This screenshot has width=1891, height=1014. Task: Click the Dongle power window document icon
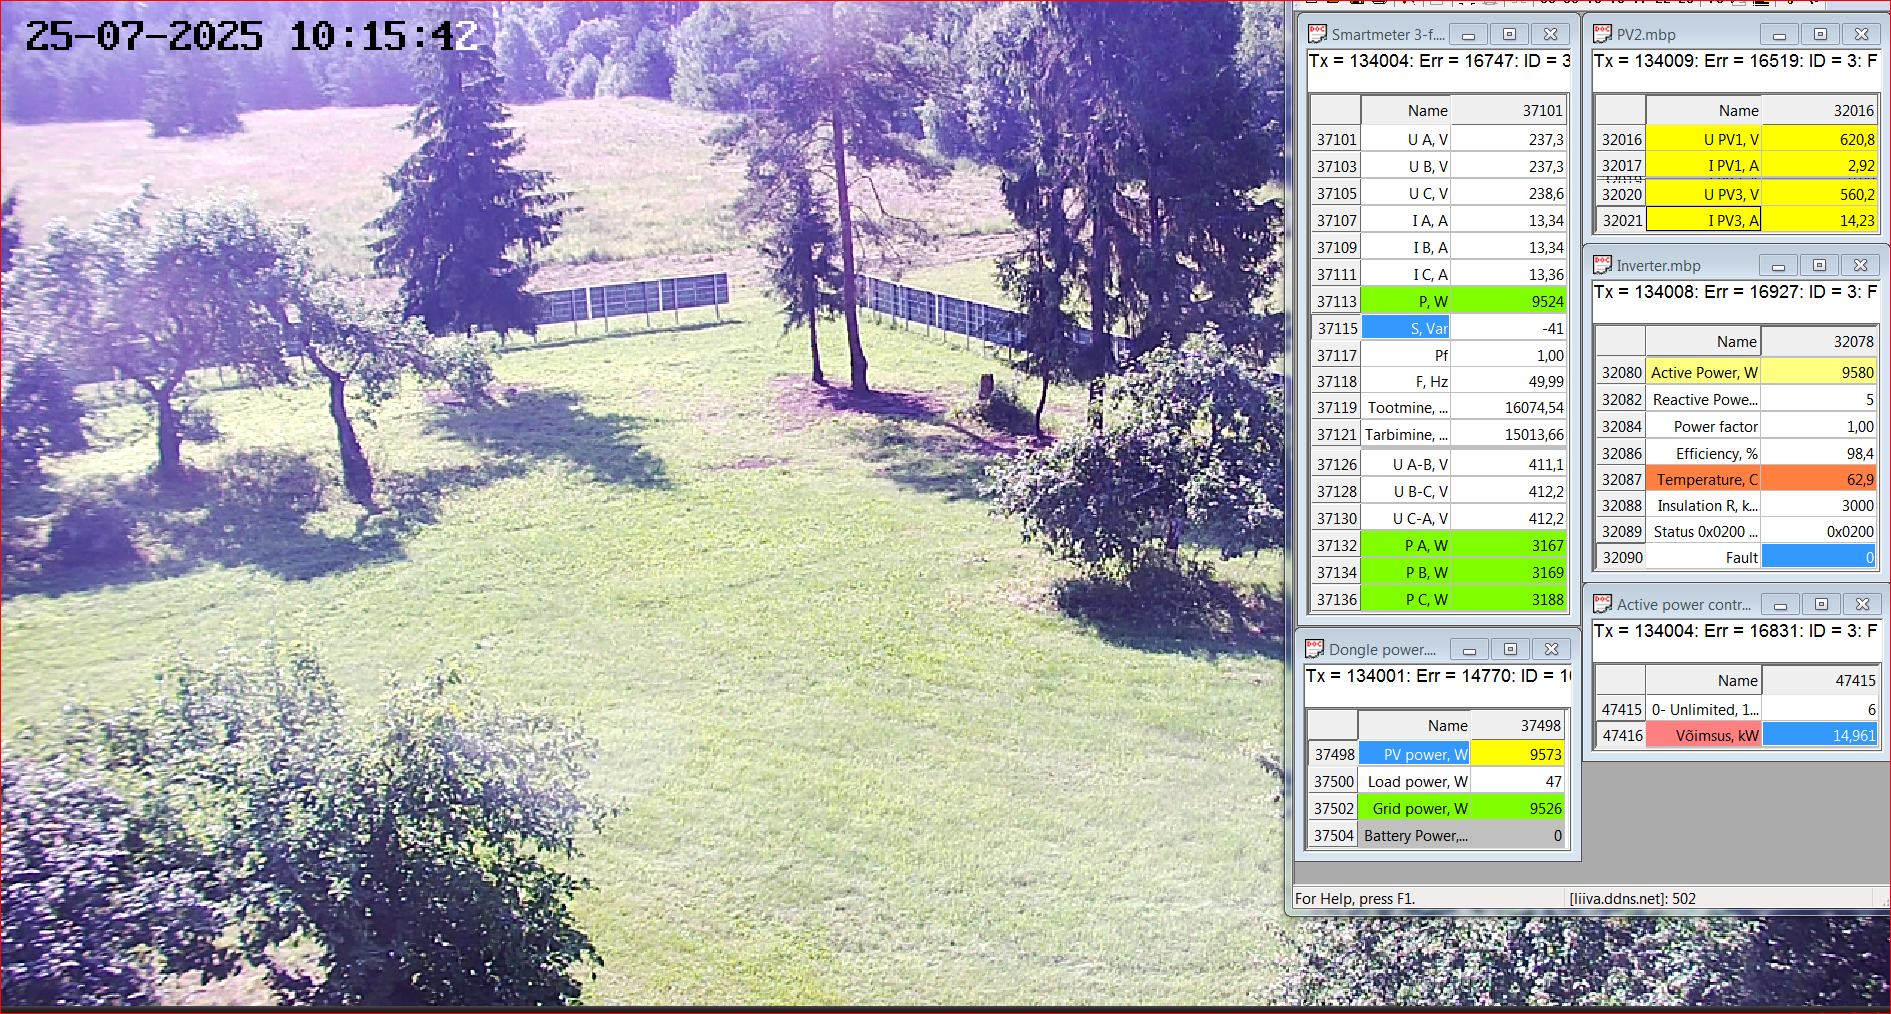(1314, 649)
